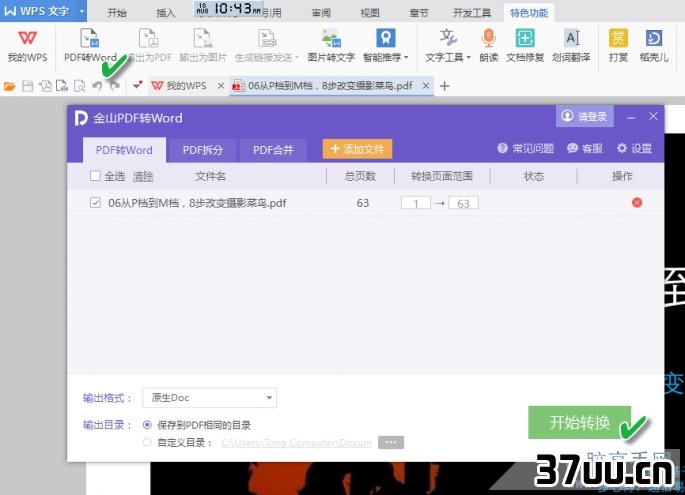This screenshot has width=685, height=495.
Task: Start the 朗读 read-aloud tool
Action: [x=488, y=45]
